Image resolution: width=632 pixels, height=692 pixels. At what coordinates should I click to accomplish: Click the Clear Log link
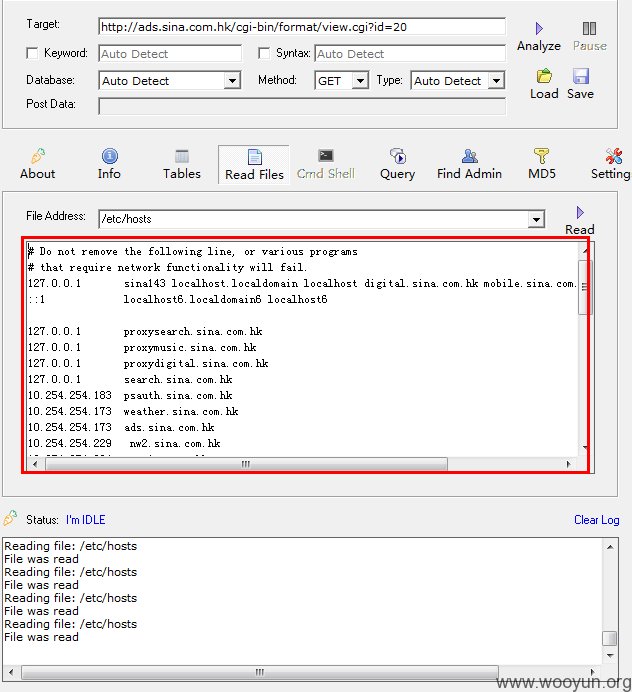[x=597, y=520]
